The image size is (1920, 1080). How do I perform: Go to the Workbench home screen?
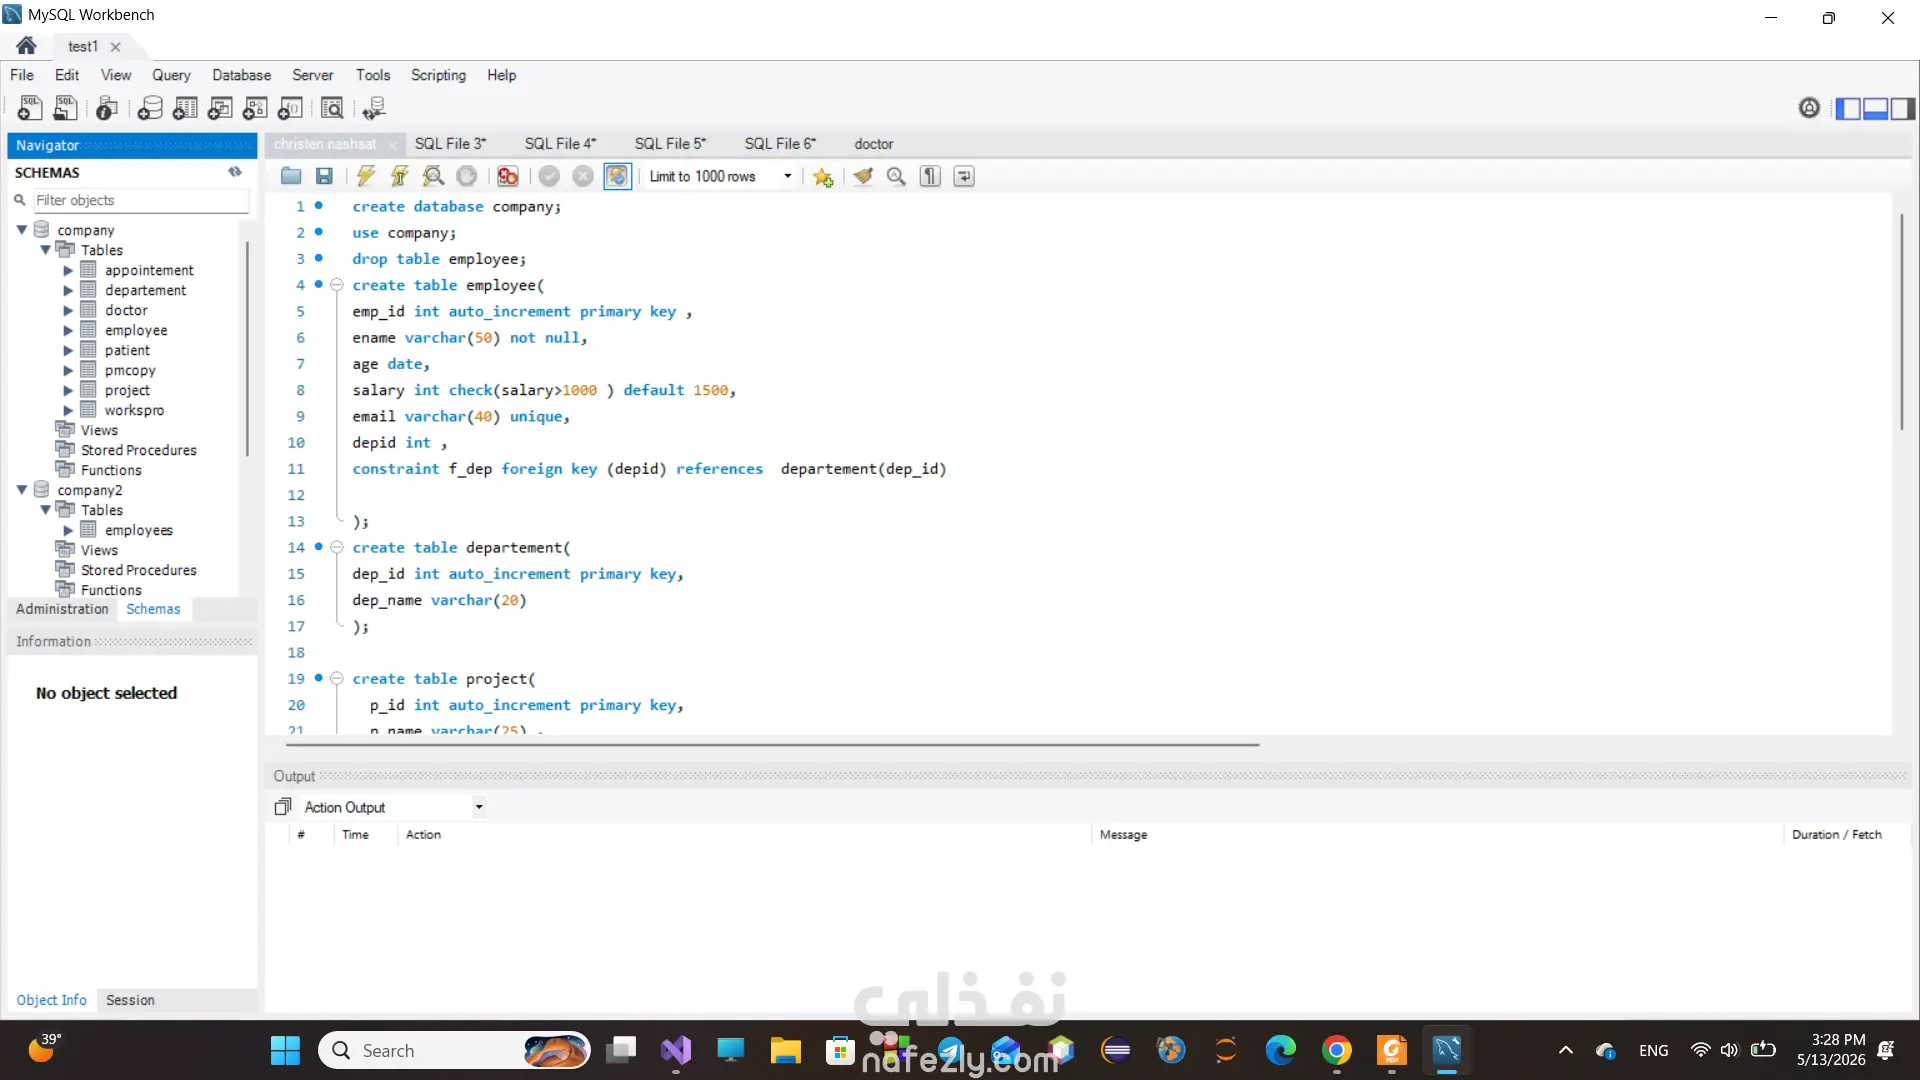(x=27, y=46)
